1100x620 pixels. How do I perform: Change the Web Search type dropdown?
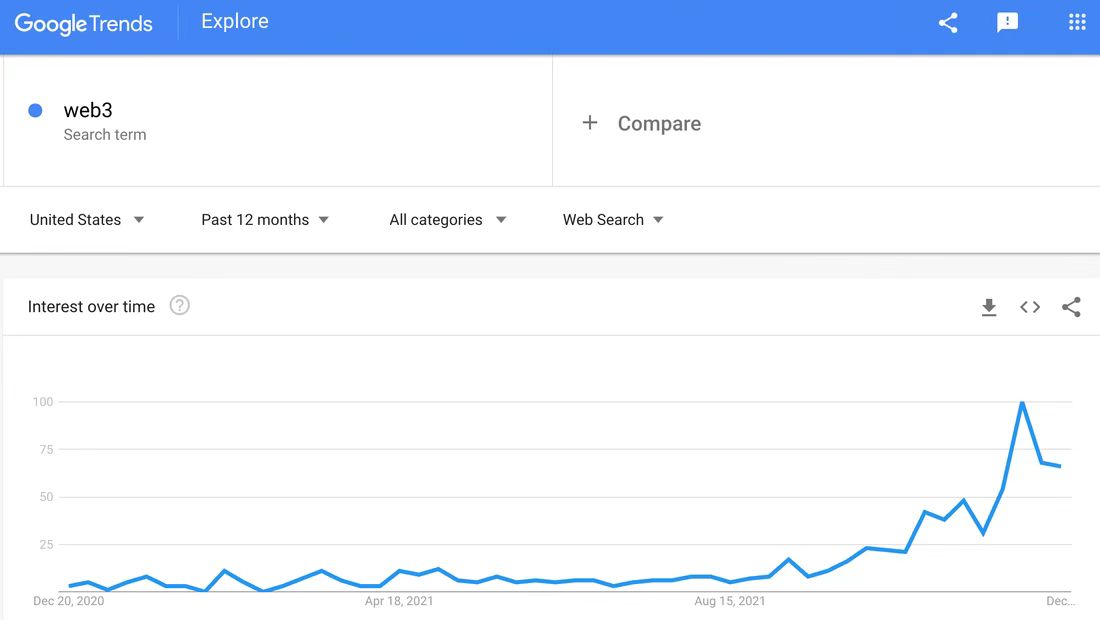pyautogui.click(x=613, y=220)
